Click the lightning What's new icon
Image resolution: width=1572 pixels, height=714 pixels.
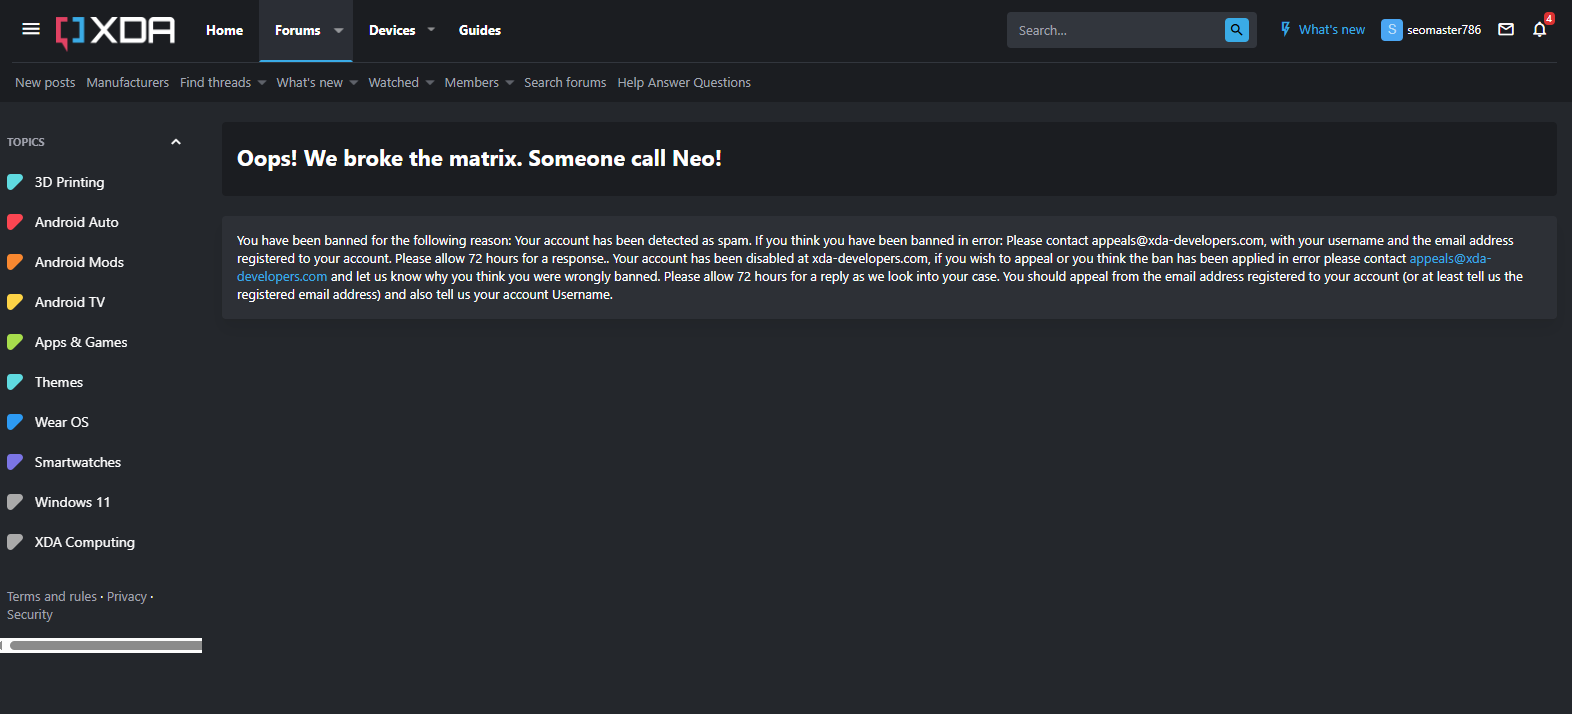1286,30
